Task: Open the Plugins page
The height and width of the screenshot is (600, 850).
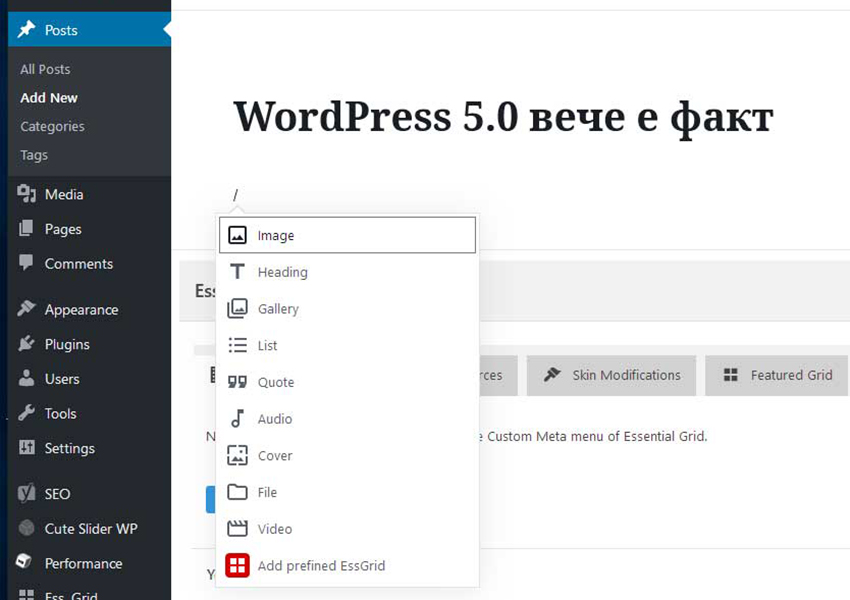Action: pos(67,344)
